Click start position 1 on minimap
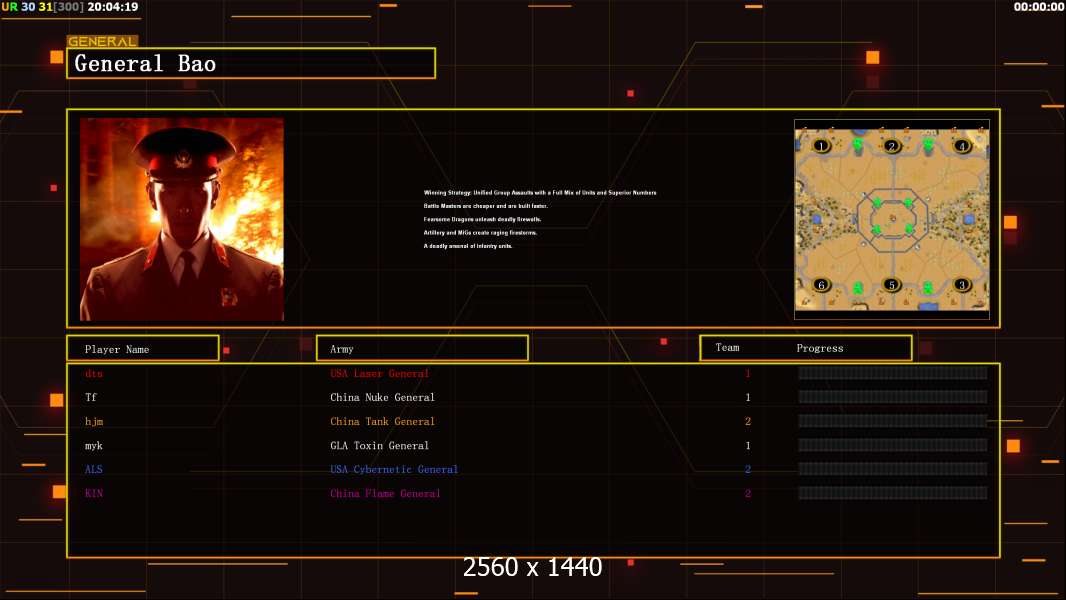 pyautogui.click(x=821, y=146)
